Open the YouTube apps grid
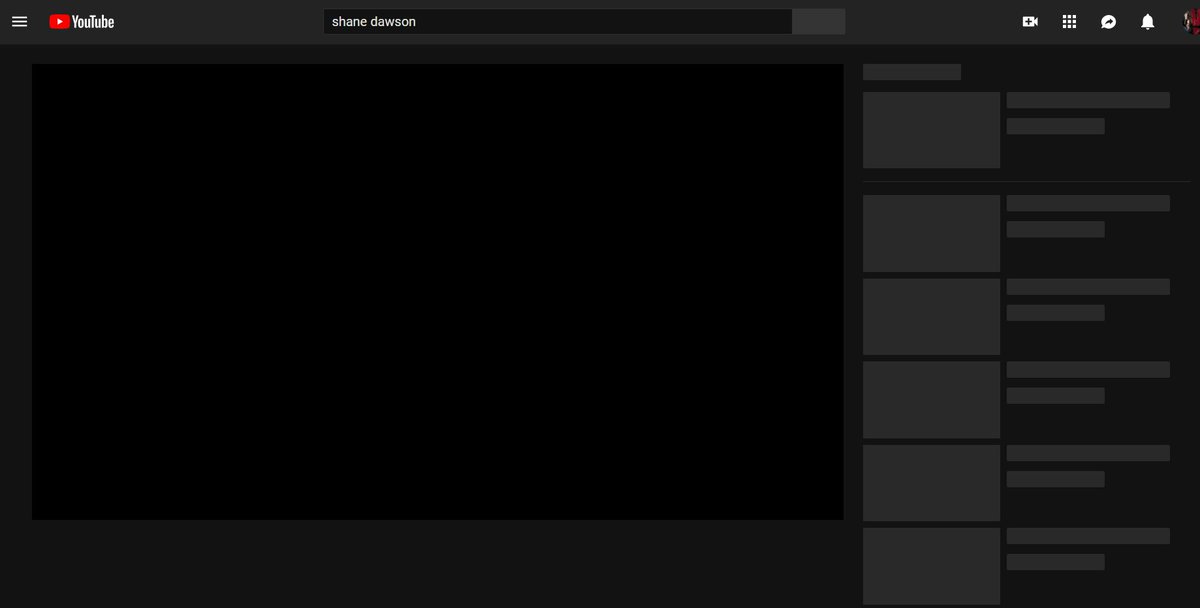 click(1069, 21)
